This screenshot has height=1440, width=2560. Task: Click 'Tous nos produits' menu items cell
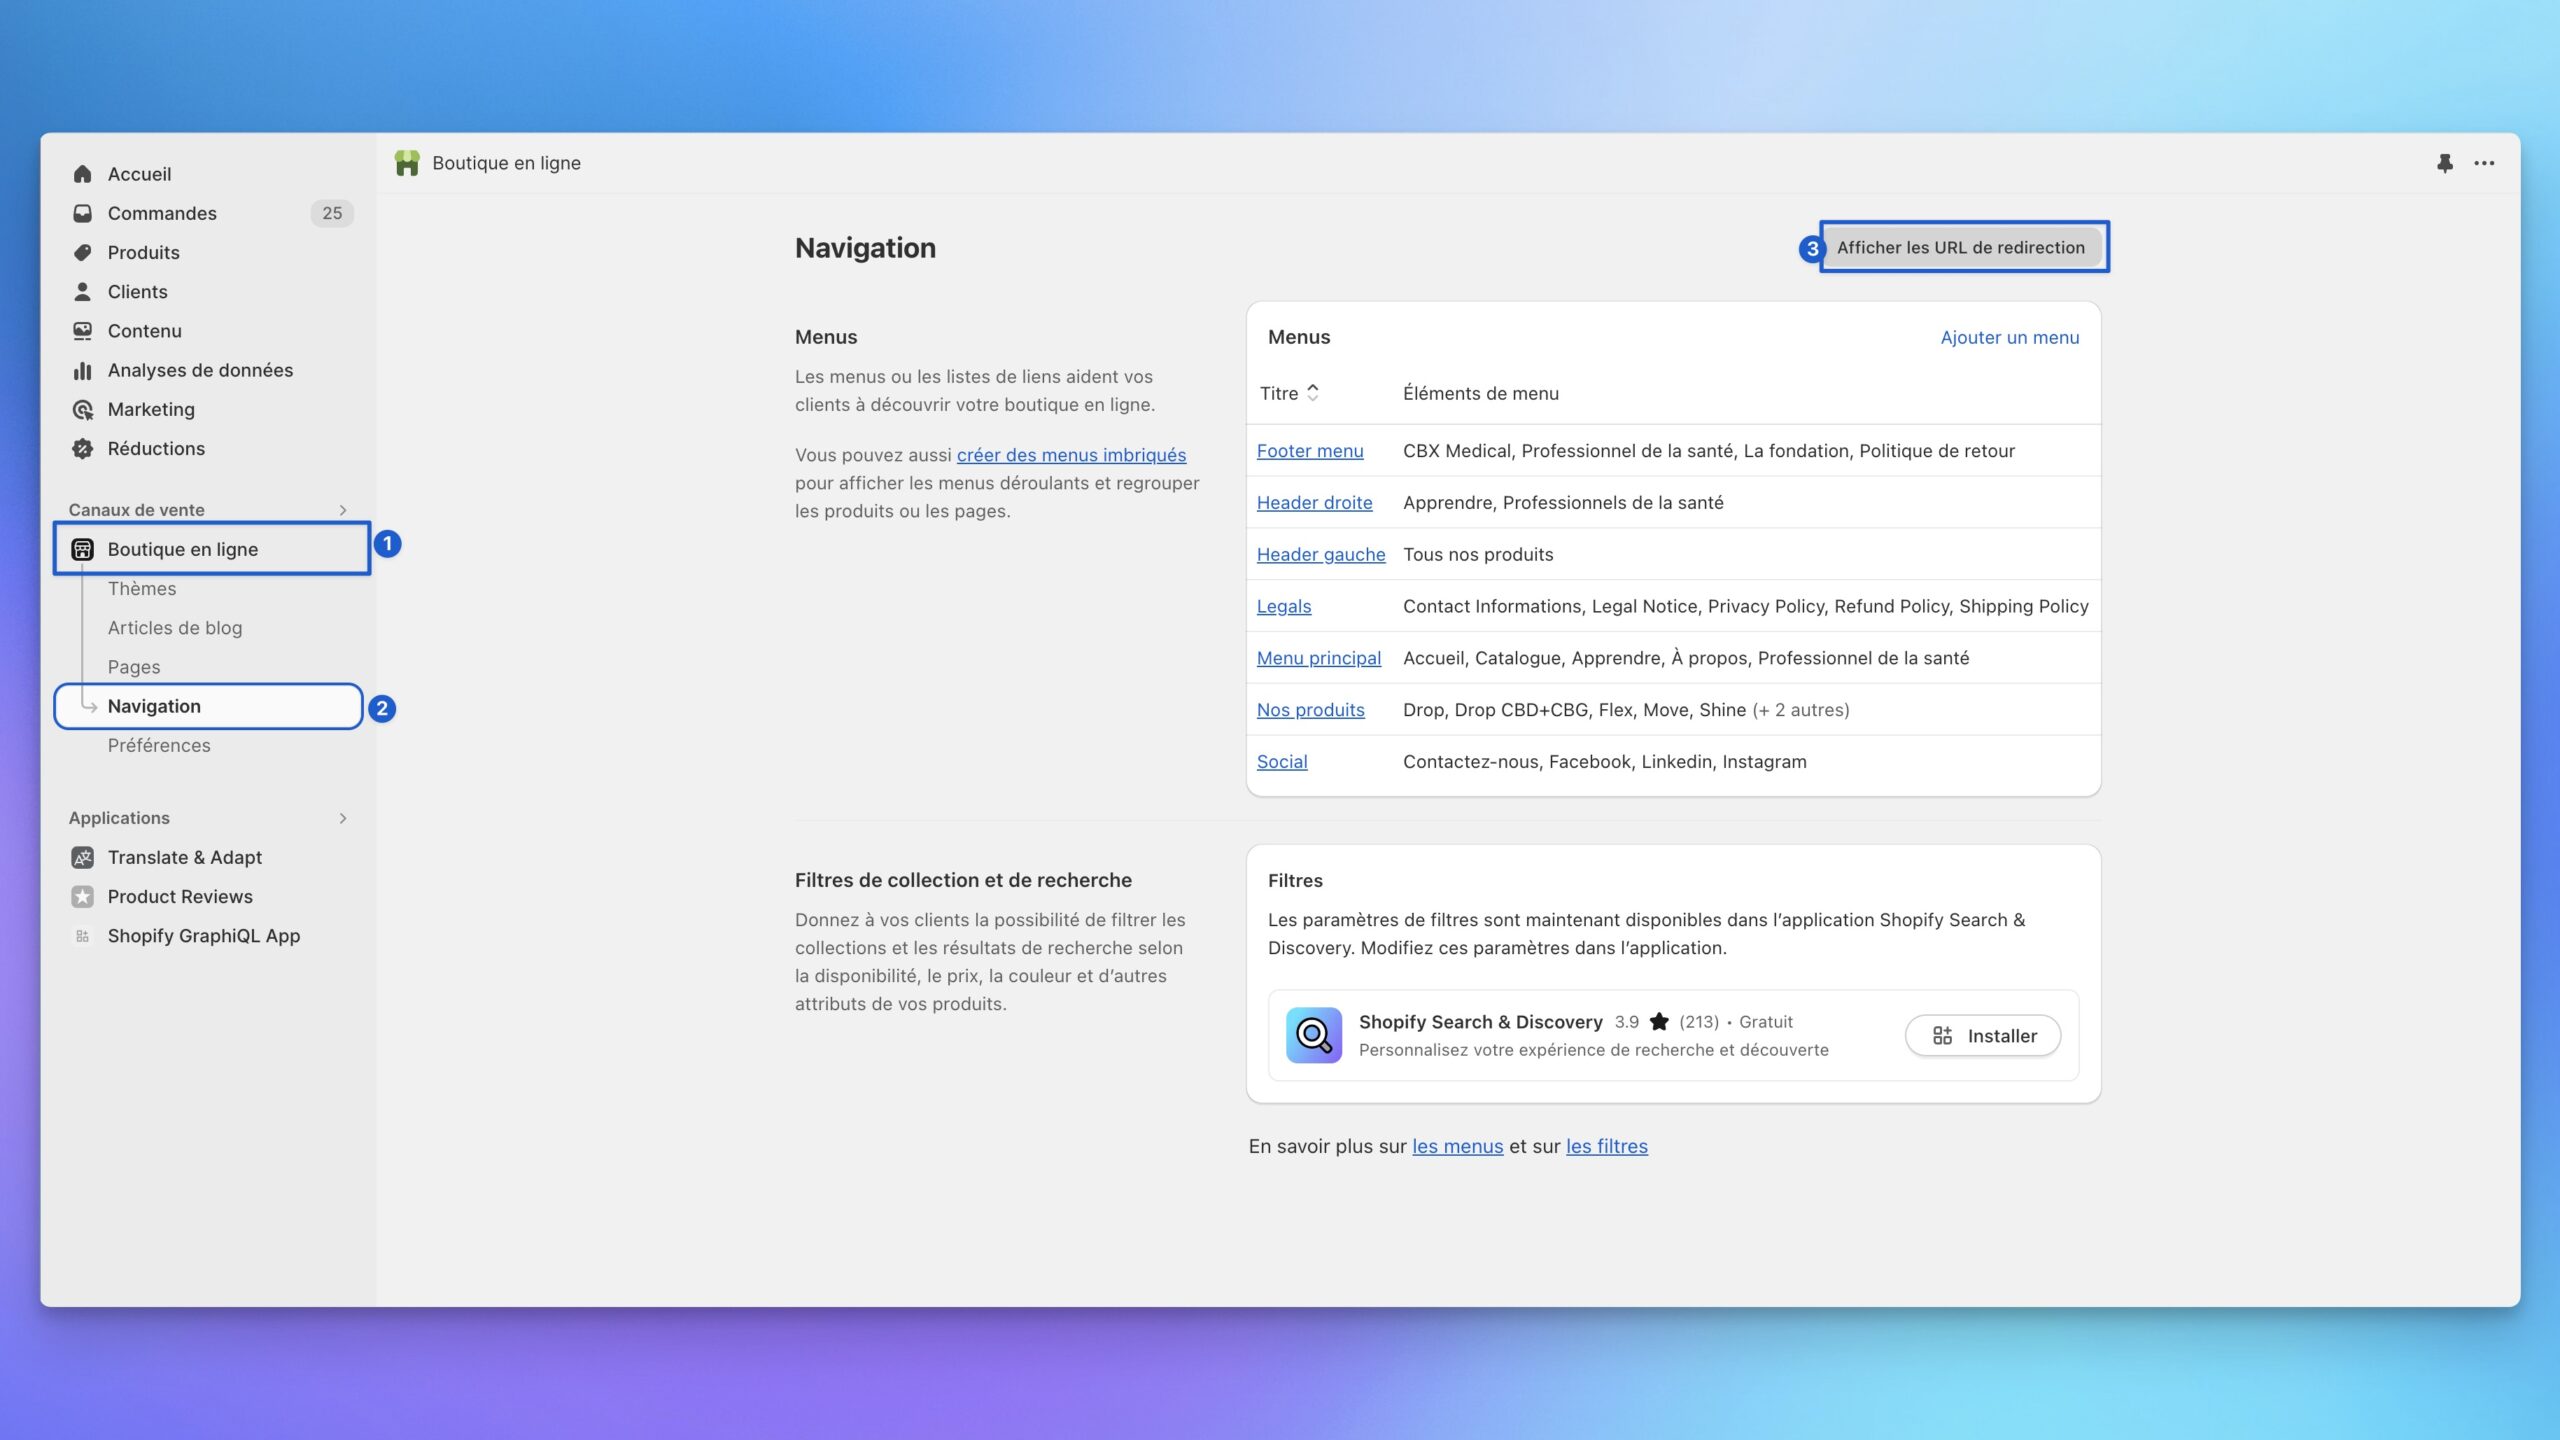[x=1478, y=555]
